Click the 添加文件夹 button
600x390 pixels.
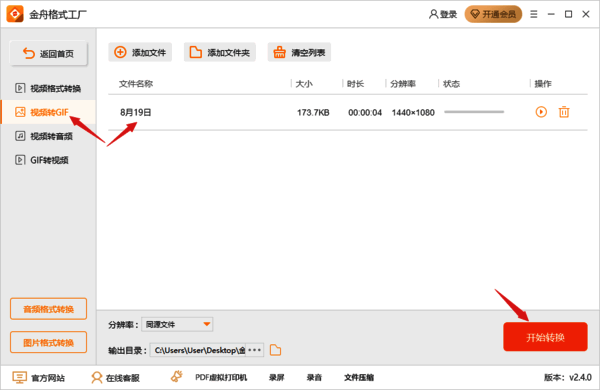(220, 52)
